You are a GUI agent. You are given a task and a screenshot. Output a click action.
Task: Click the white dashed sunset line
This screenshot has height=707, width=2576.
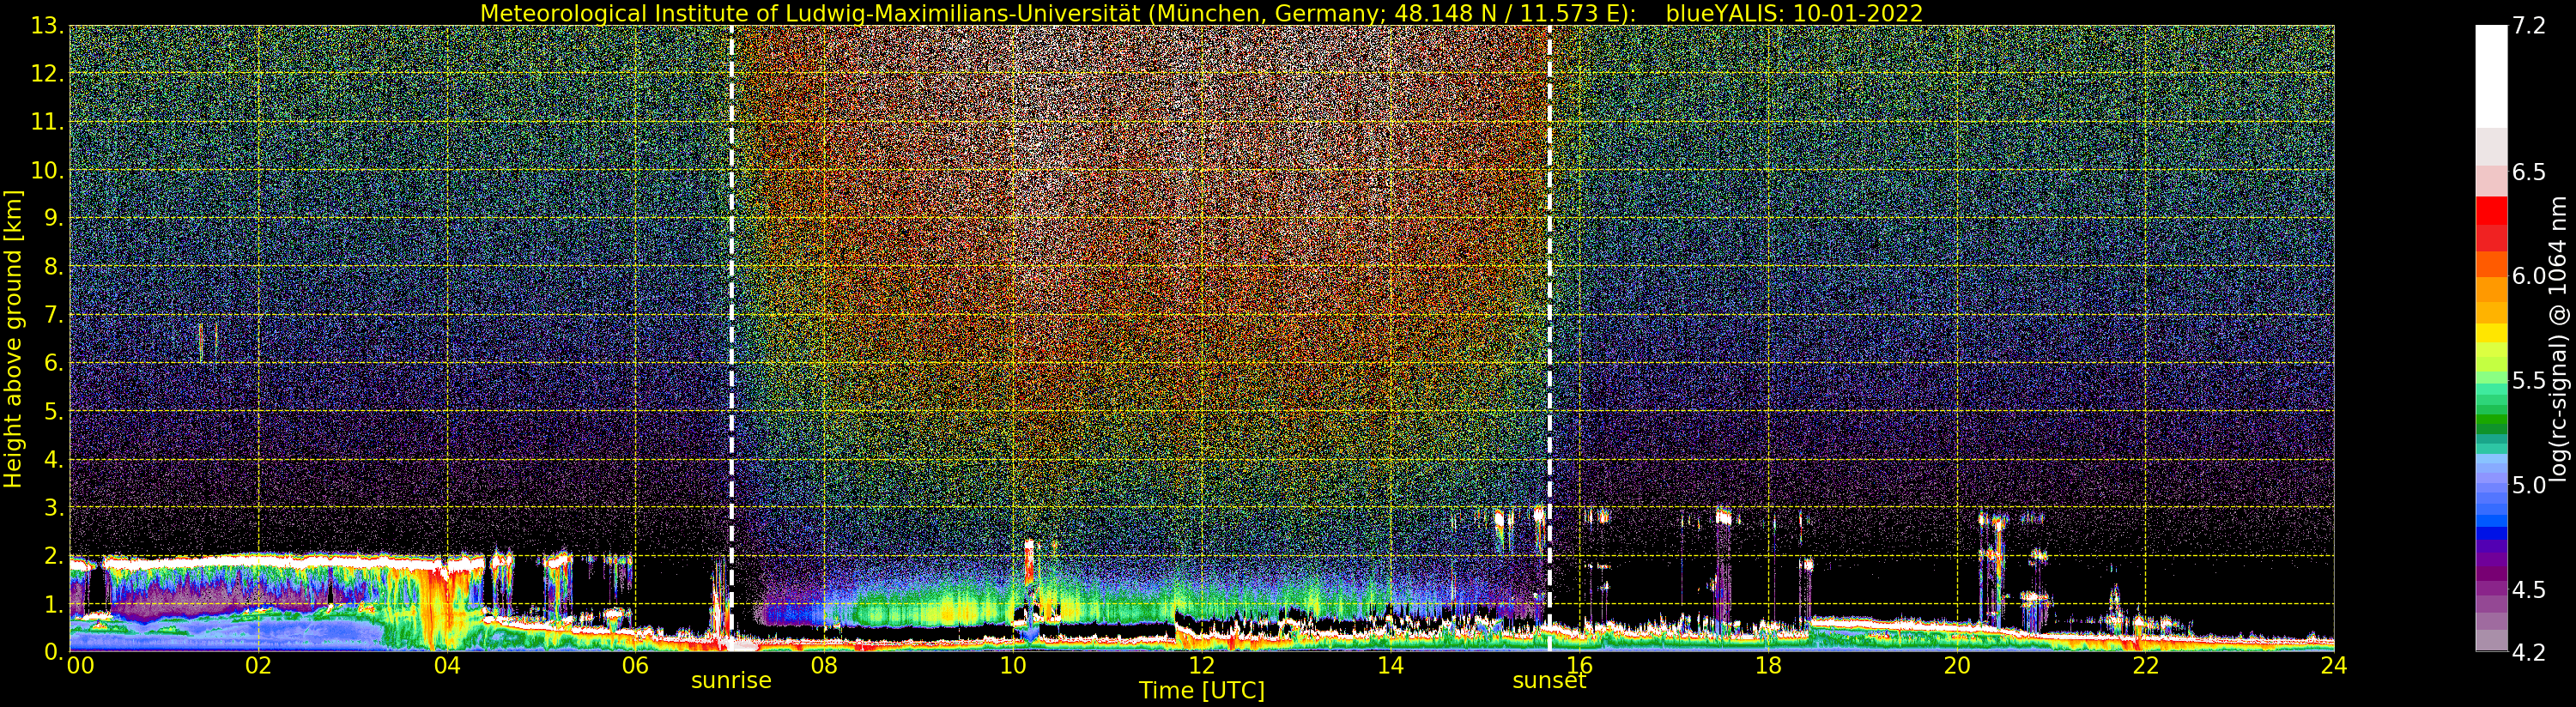click(x=1549, y=300)
